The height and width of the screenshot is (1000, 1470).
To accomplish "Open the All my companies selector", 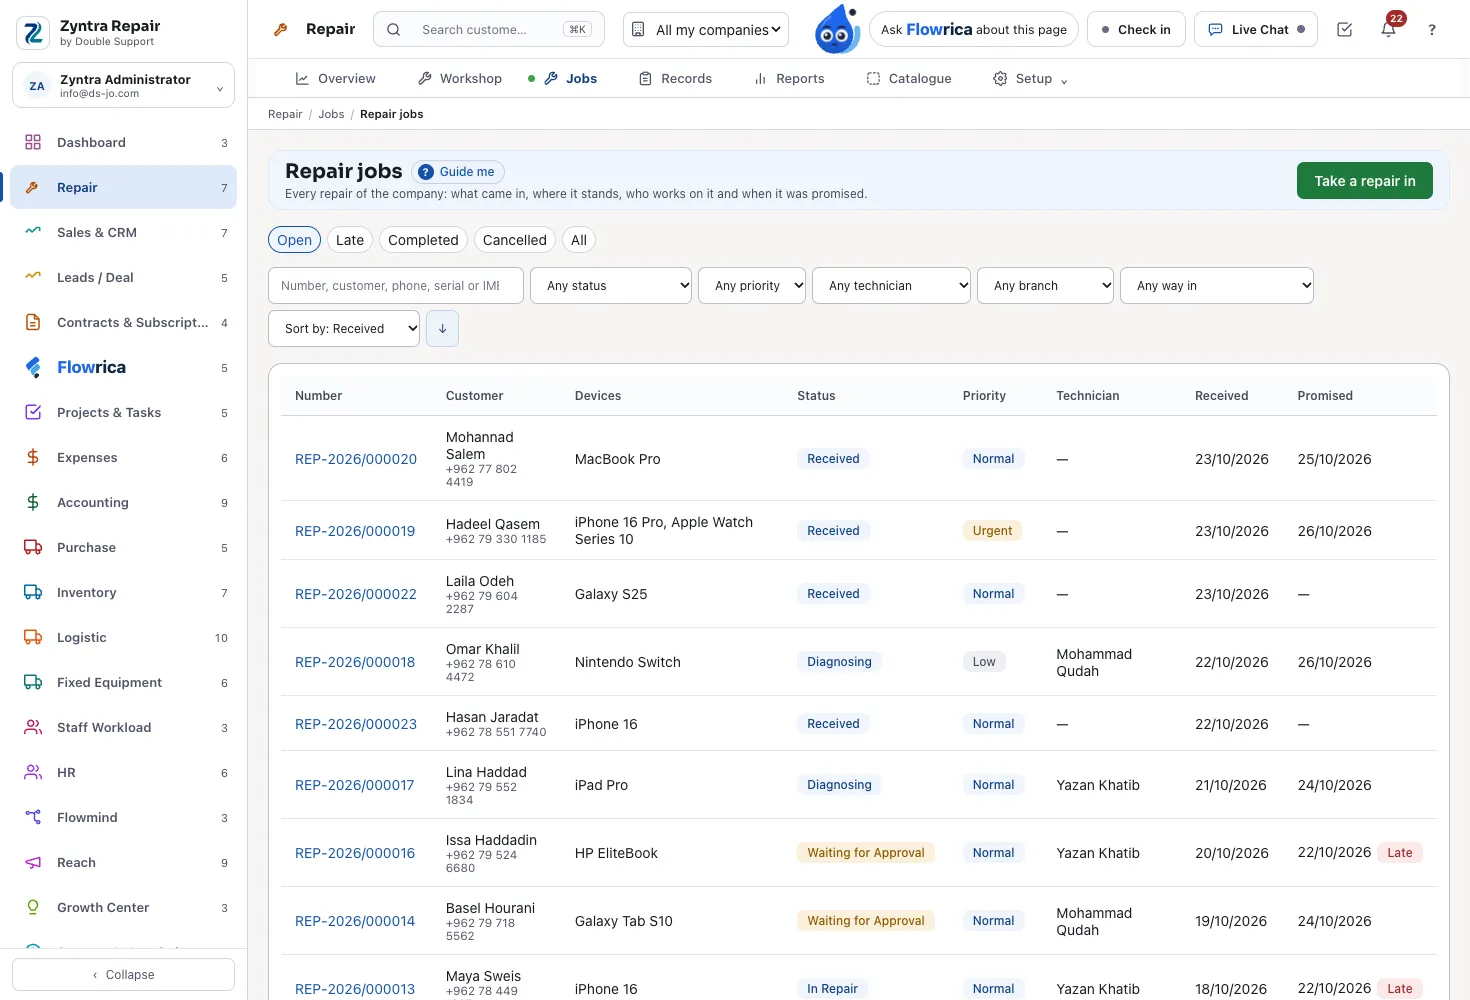I will [x=706, y=29].
